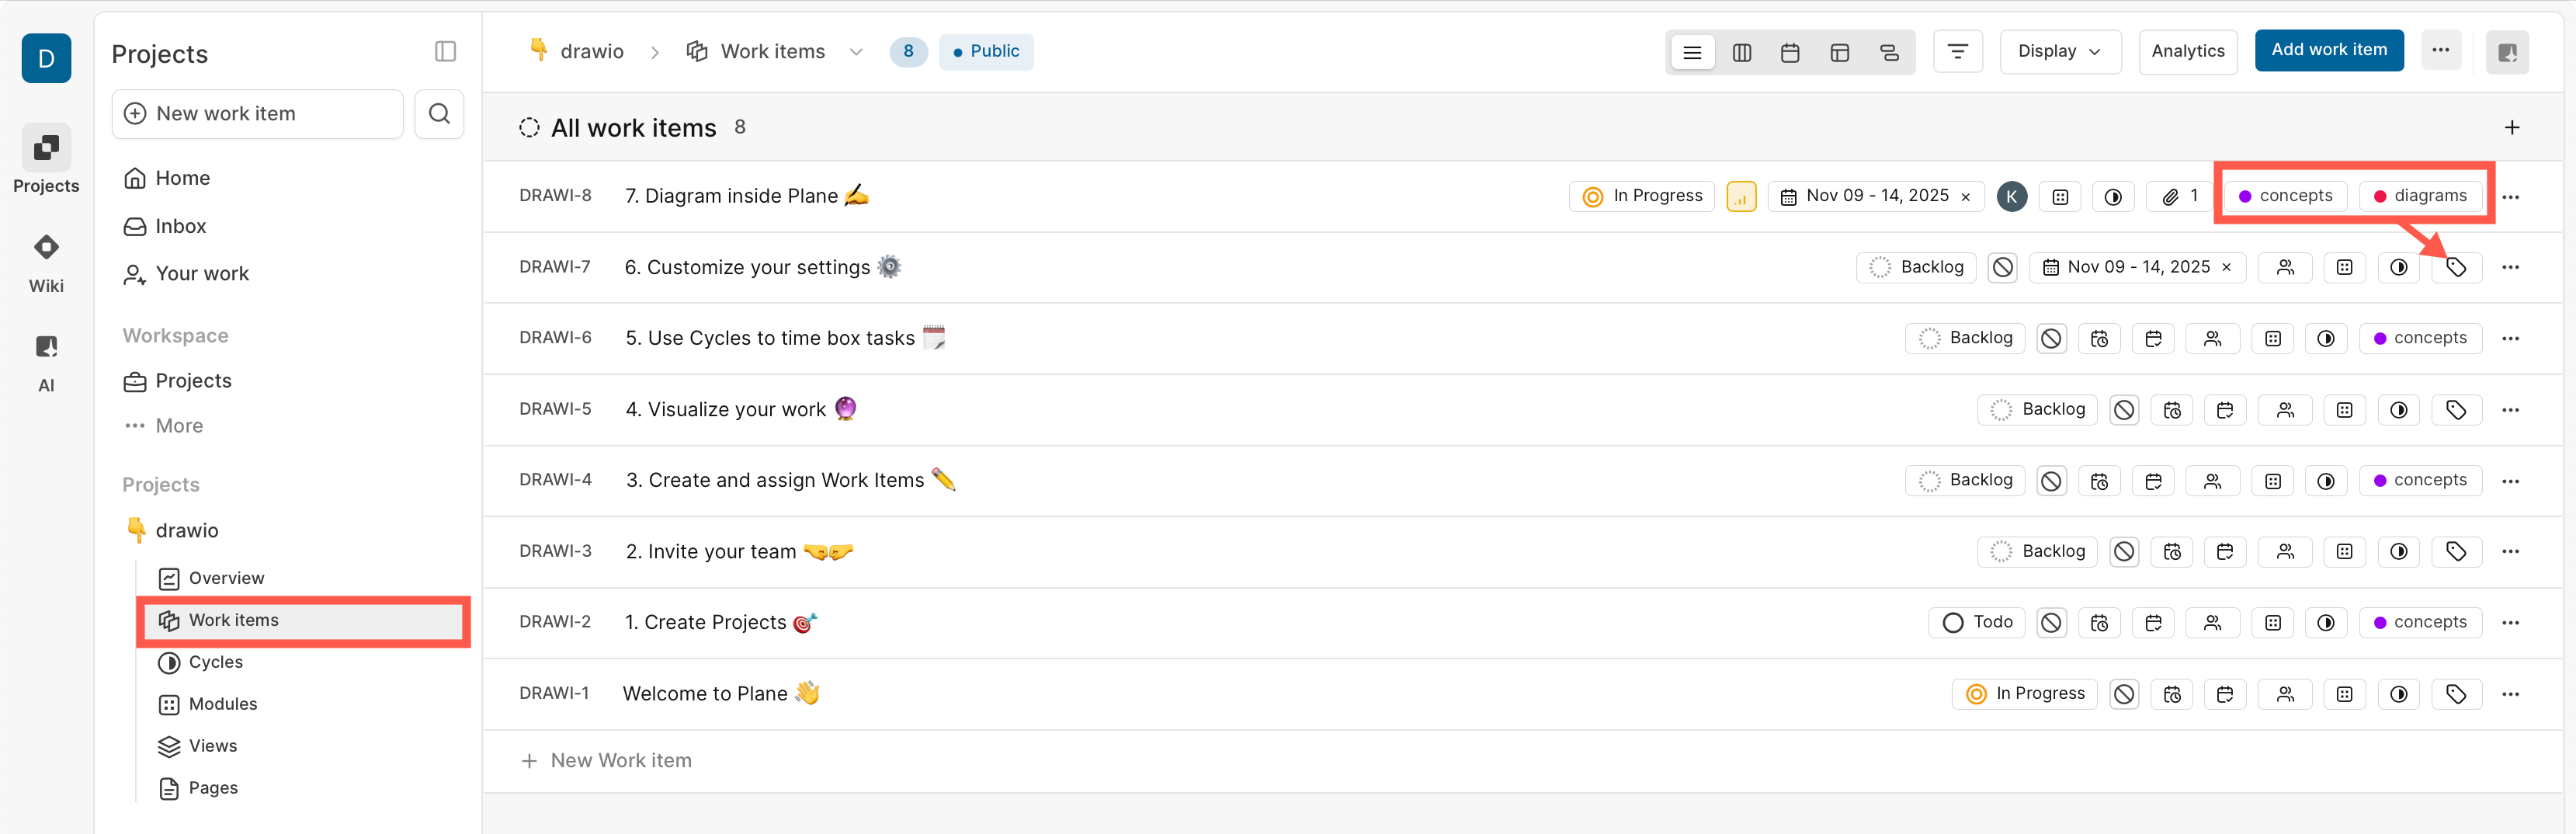Screen dimensions: 2576x834
Task: Switch to the Spreadsheet layout
Action: pyautogui.click(x=1840, y=52)
